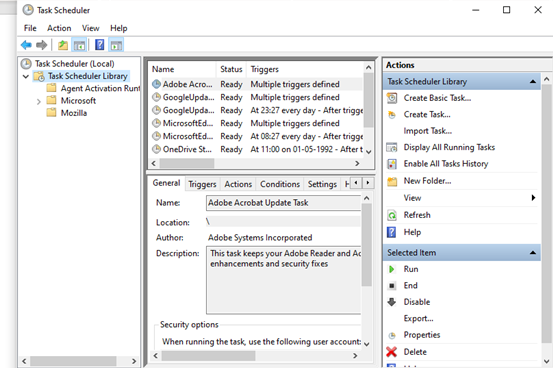
Task: Switch to the Actions tab
Action: coord(238,184)
